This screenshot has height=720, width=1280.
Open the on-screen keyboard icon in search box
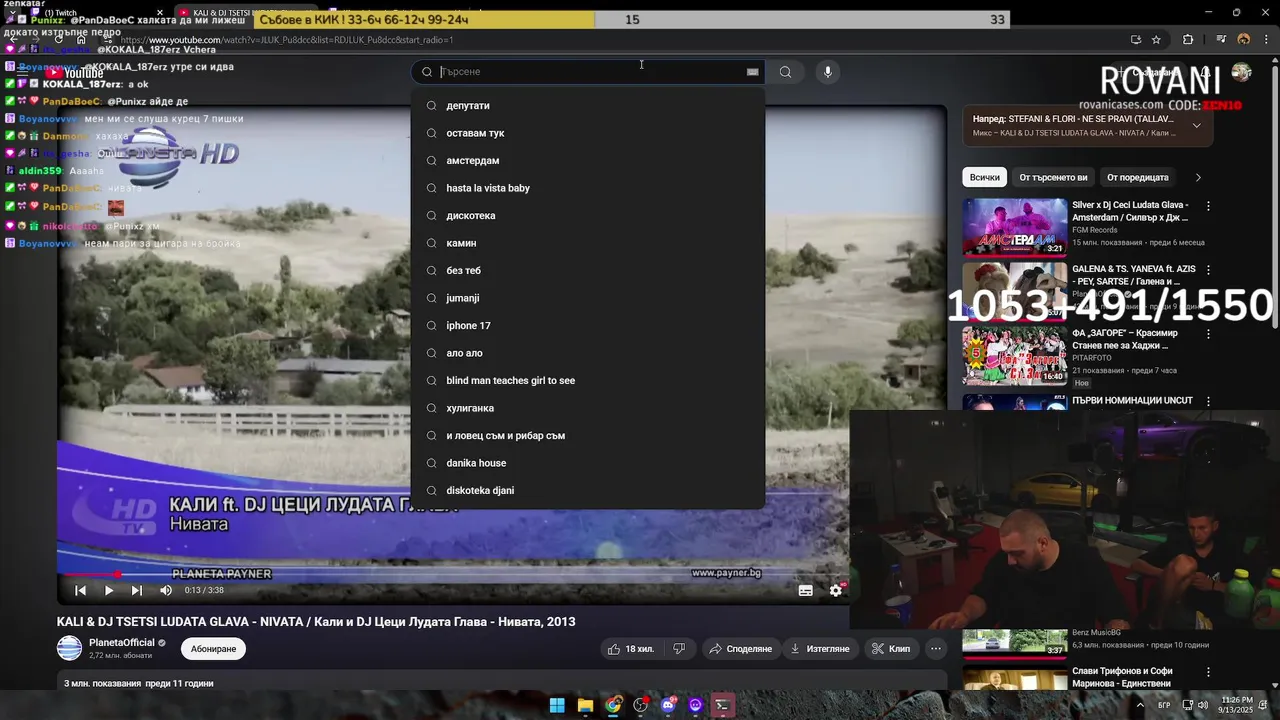pos(752,72)
